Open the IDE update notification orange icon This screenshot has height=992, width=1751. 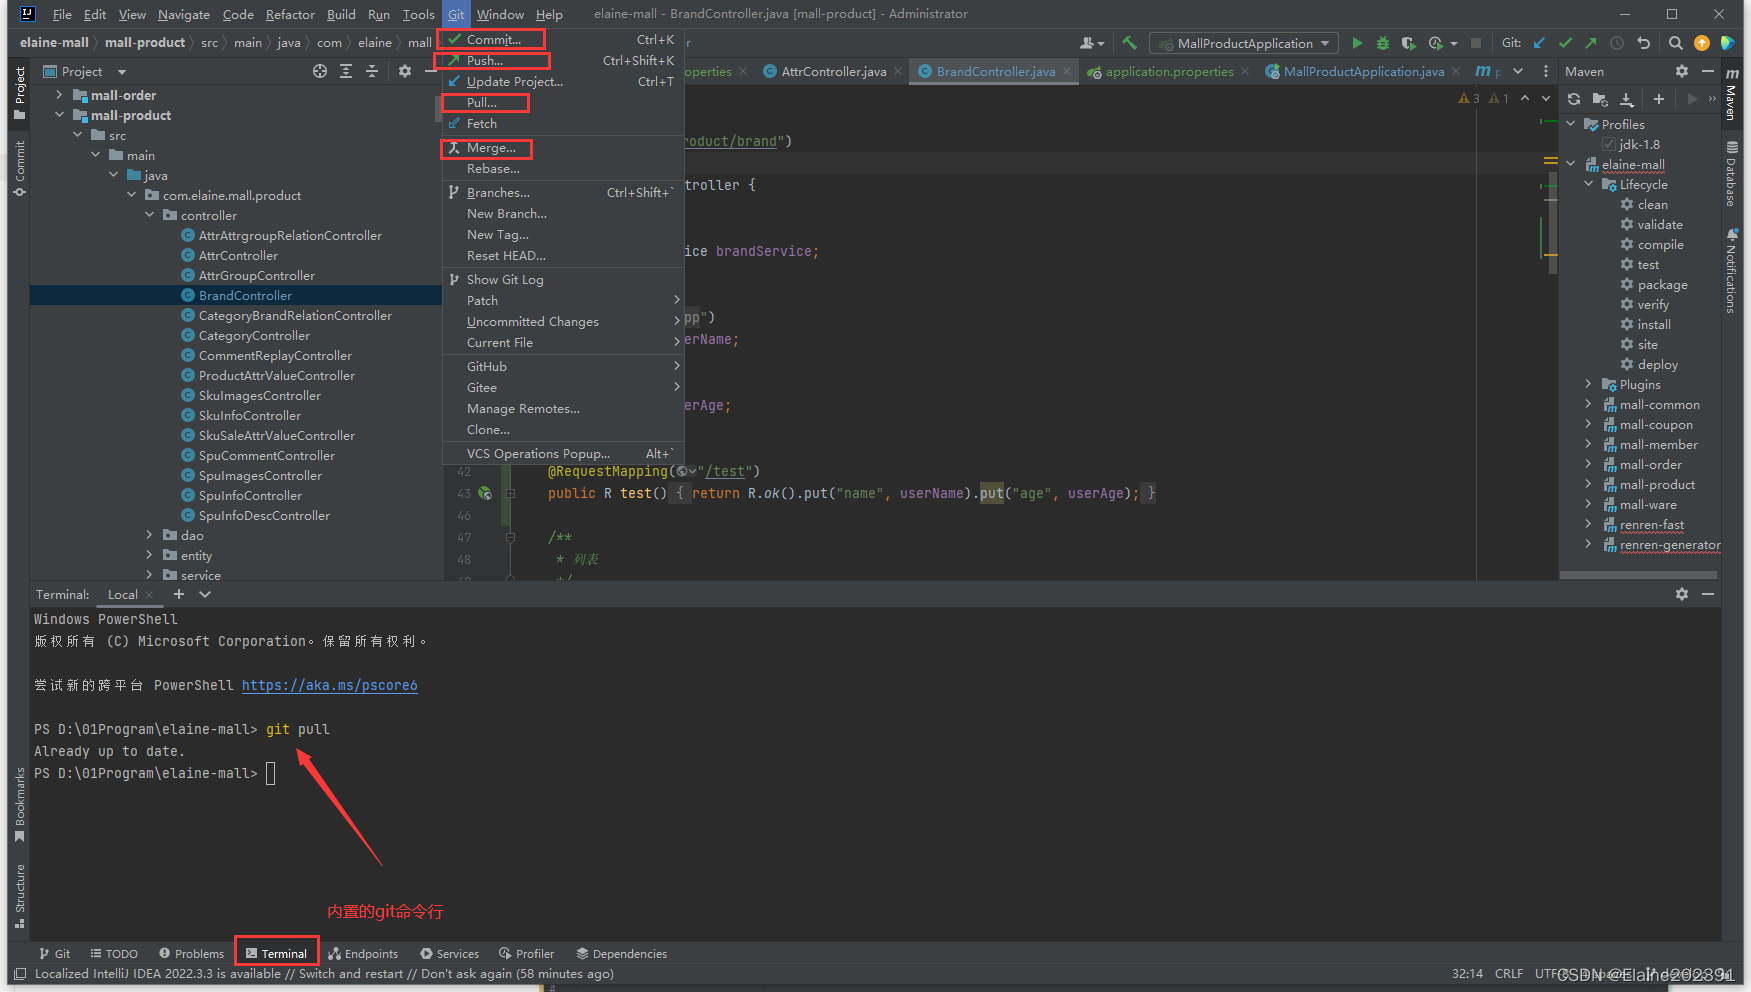coord(1702,43)
